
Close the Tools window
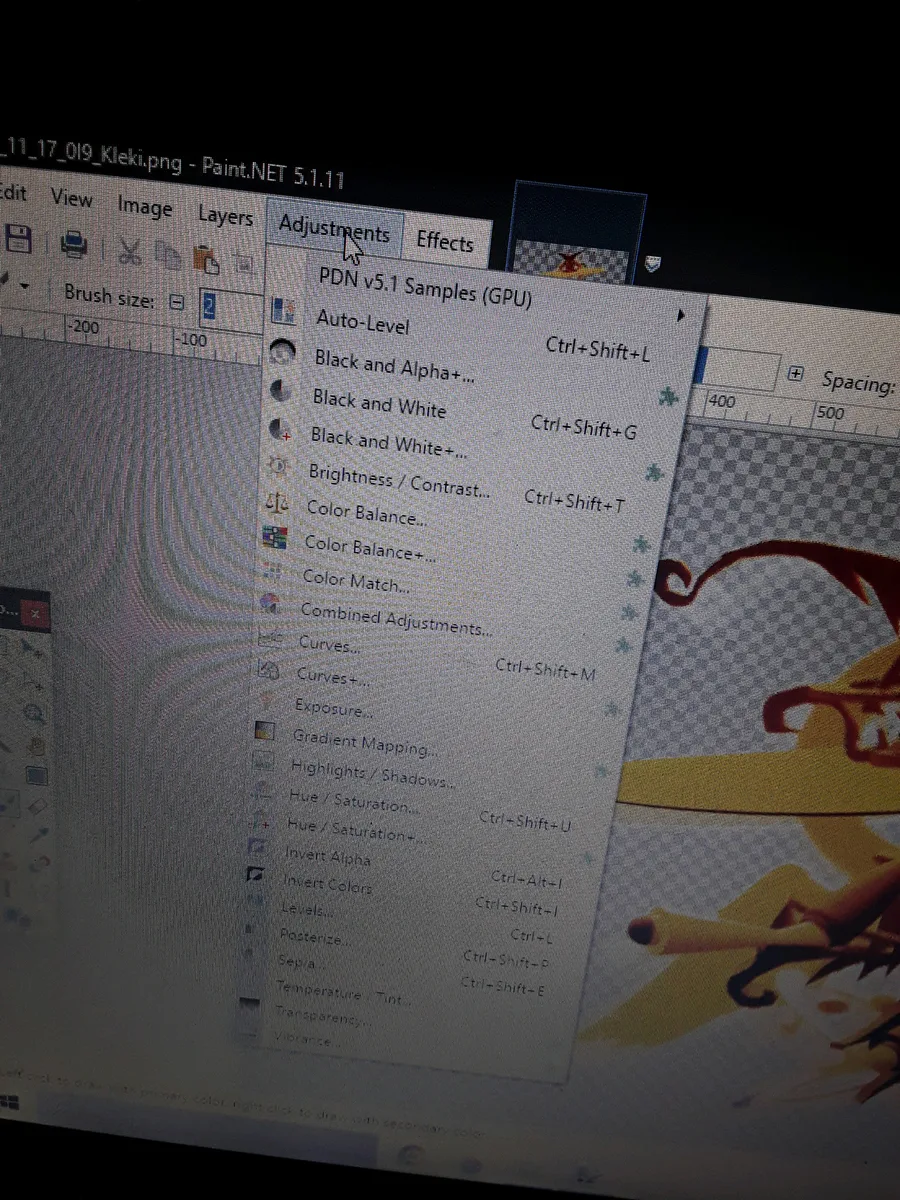coord(37,613)
